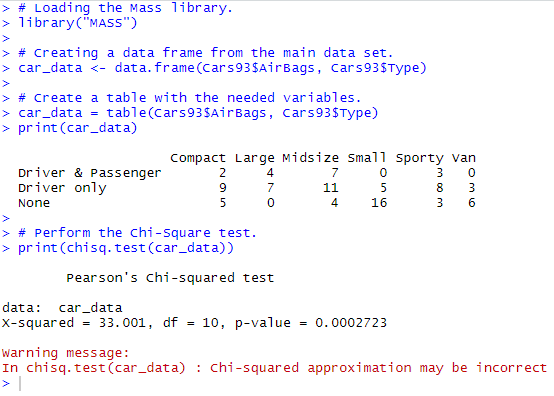554x396 pixels.
Task: Click the Small column header
Action: click(x=367, y=158)
